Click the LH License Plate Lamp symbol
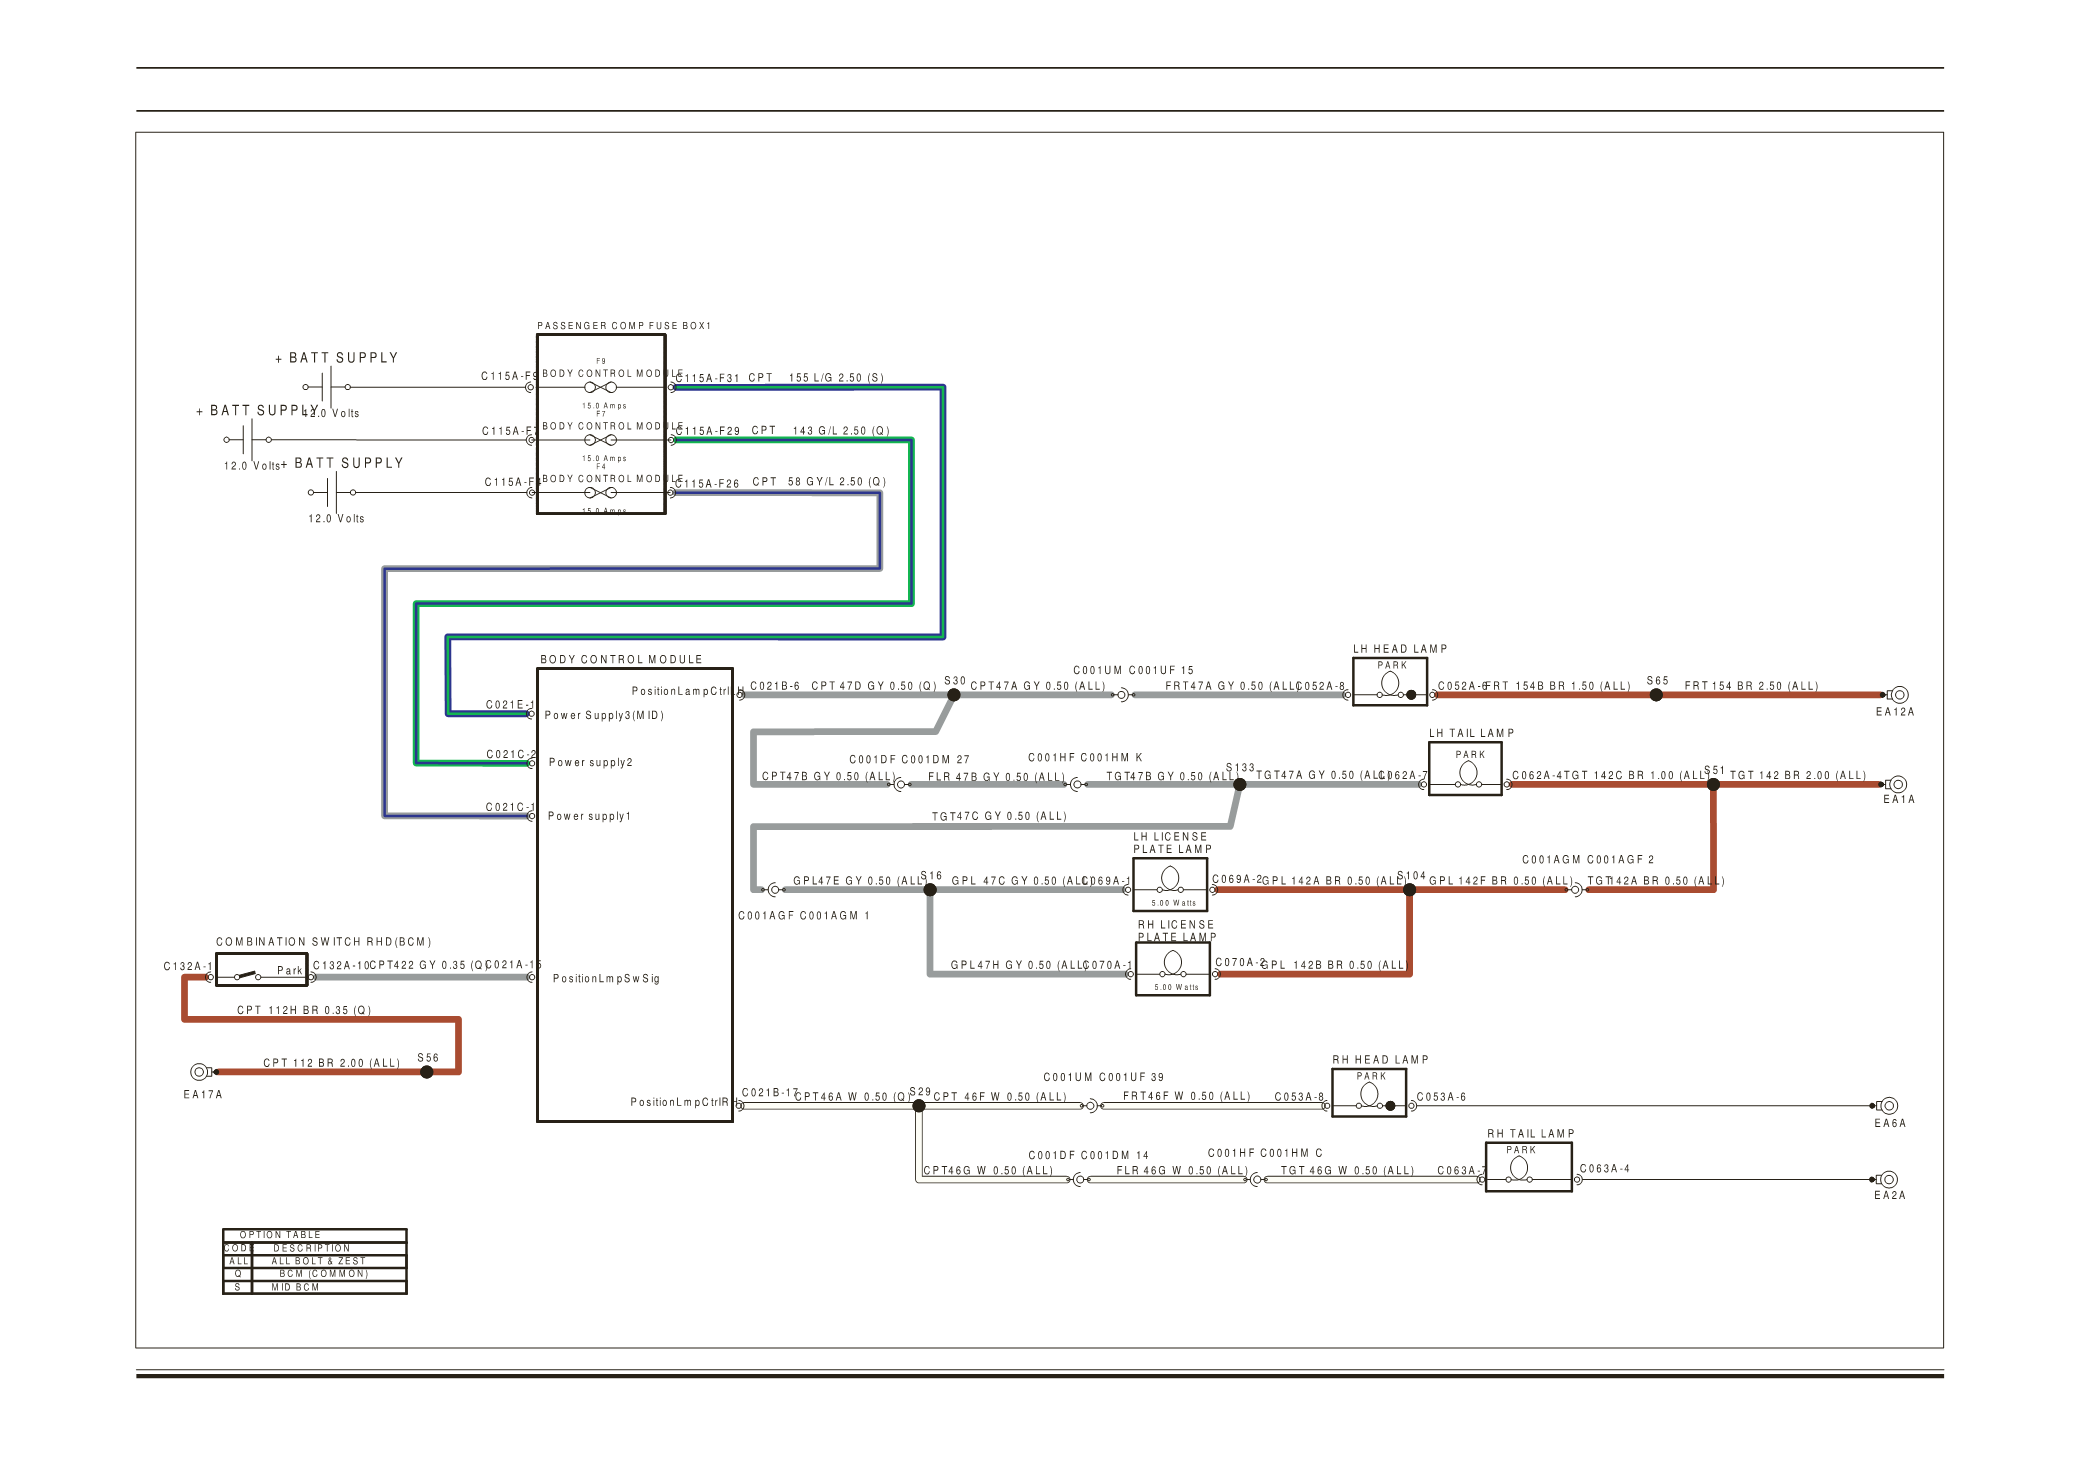The height and width of the screenshot is (1471, 2080). pos(1169,879)
